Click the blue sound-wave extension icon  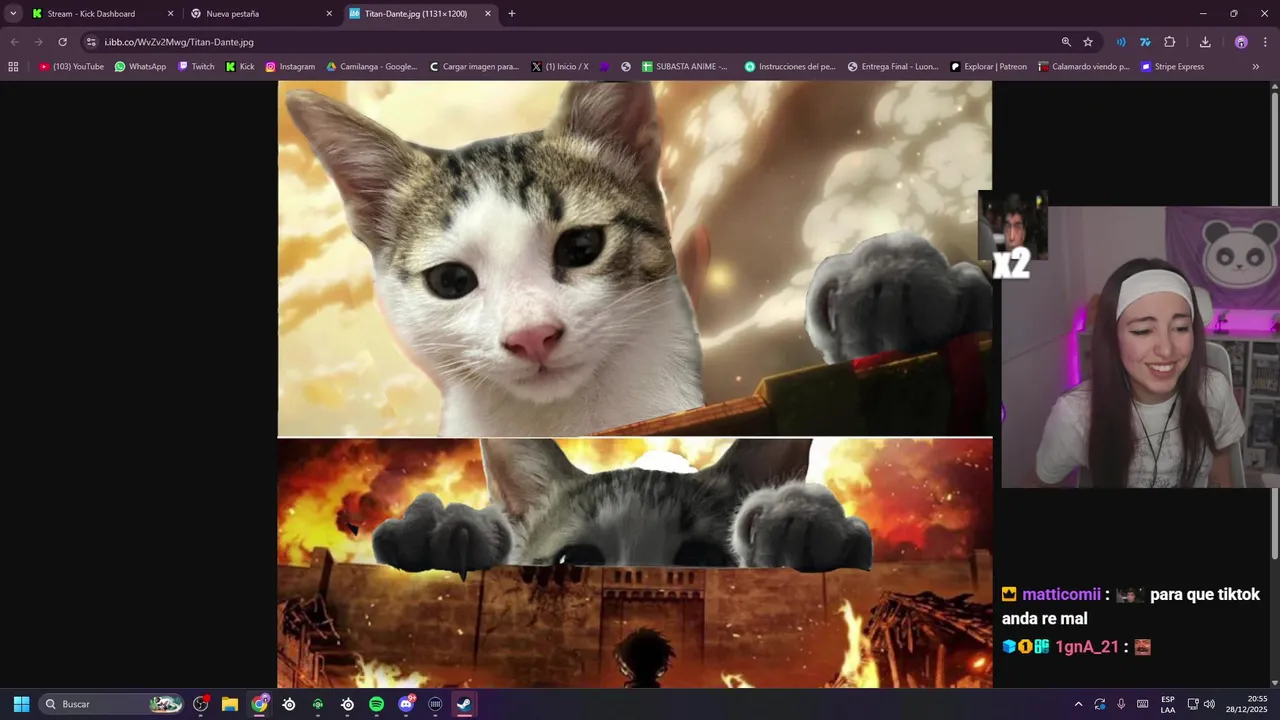pyautogui.click(x=1121, y=42)
